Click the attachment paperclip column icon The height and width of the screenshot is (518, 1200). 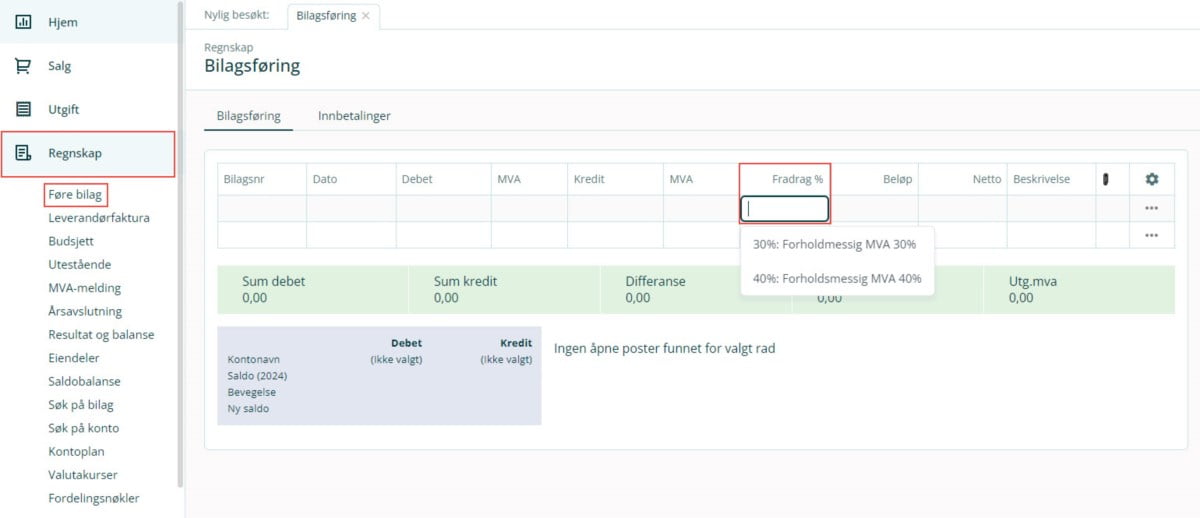(x=1106, y=179)
